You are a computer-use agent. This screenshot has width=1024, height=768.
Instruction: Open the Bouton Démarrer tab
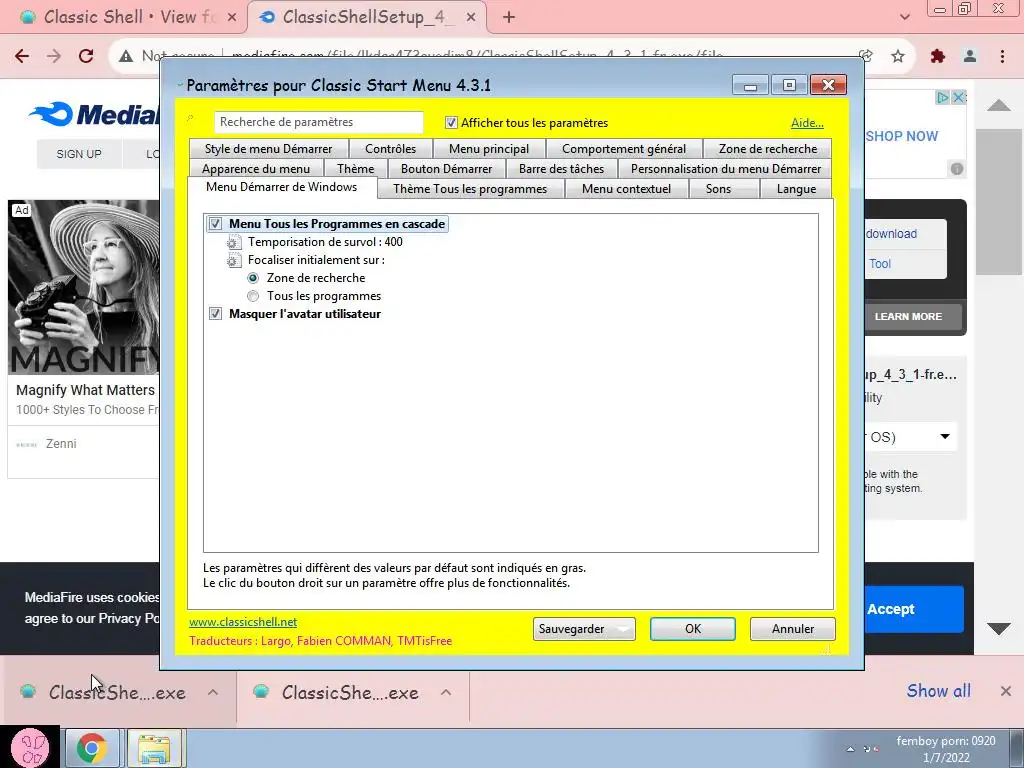(x=447, y=169)
